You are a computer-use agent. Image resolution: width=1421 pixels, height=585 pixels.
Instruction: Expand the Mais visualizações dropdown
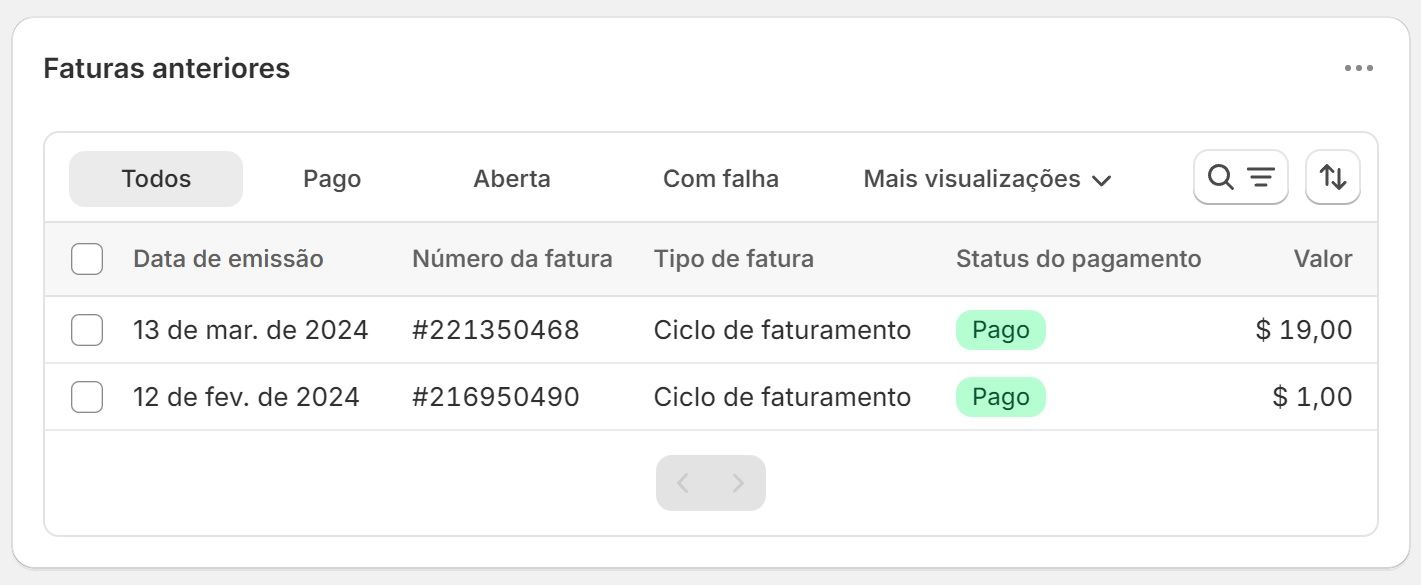[x=987, y=179]
